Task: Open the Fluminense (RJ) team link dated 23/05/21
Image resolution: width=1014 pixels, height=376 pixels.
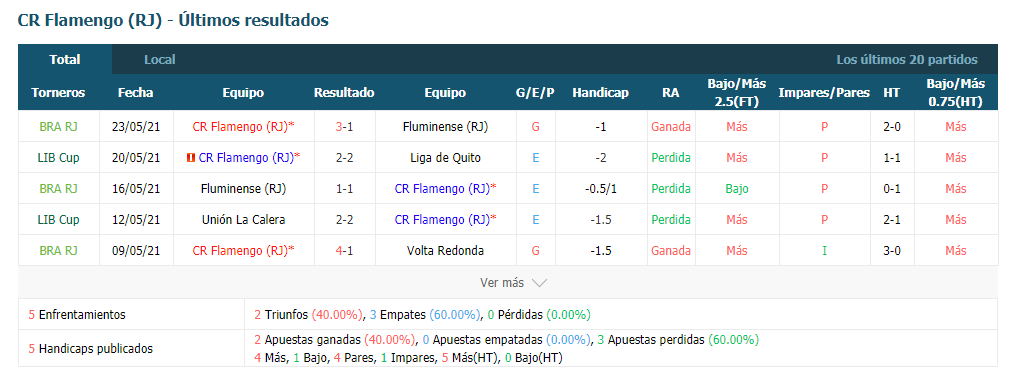Action: (x=445, y=127)
